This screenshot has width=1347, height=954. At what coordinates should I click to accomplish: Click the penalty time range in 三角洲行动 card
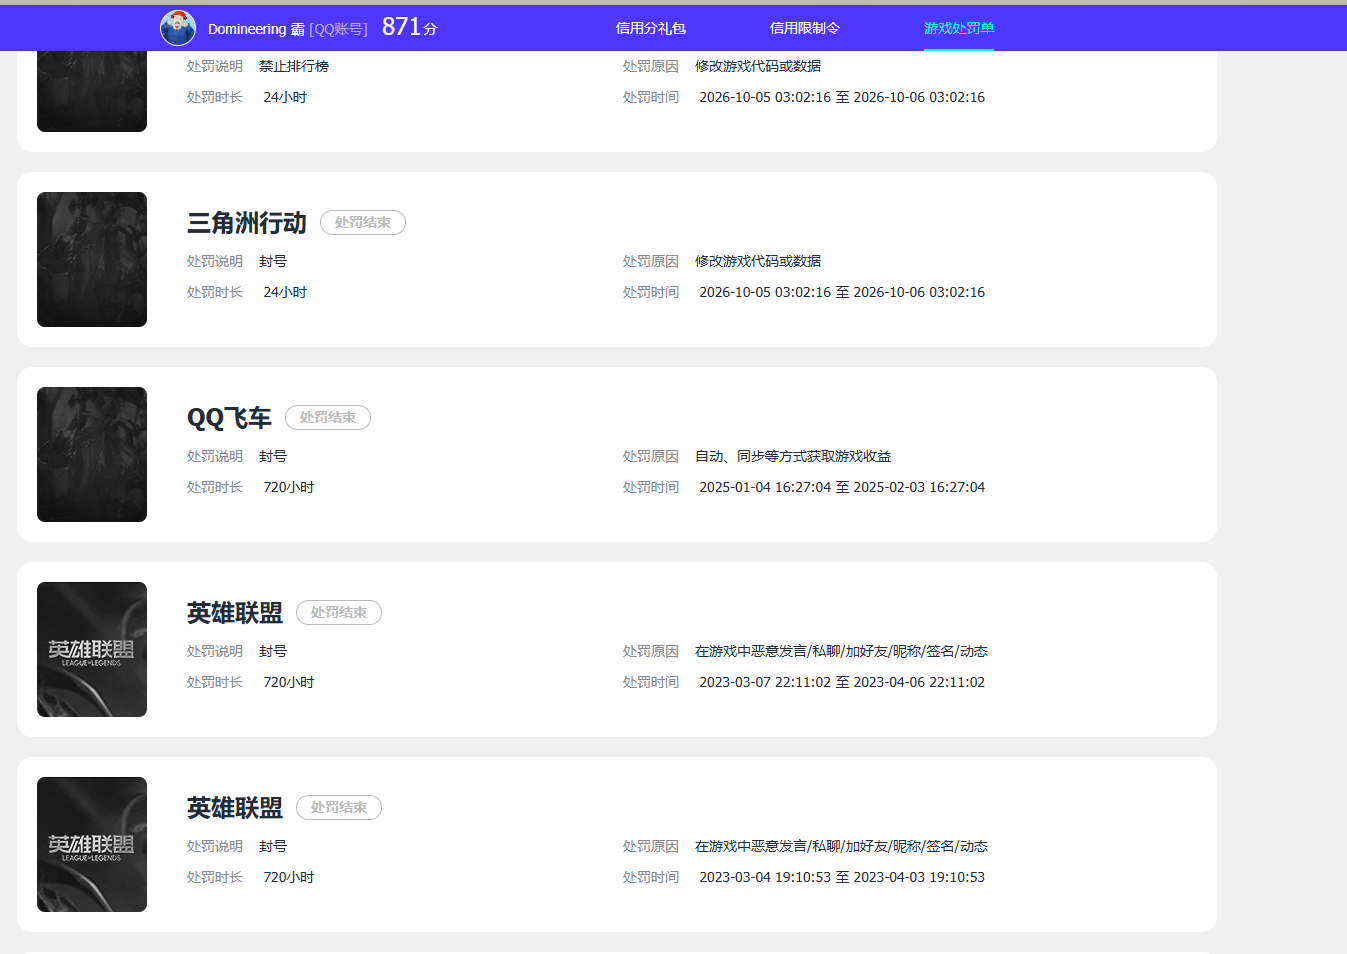[x=842, y=292]
